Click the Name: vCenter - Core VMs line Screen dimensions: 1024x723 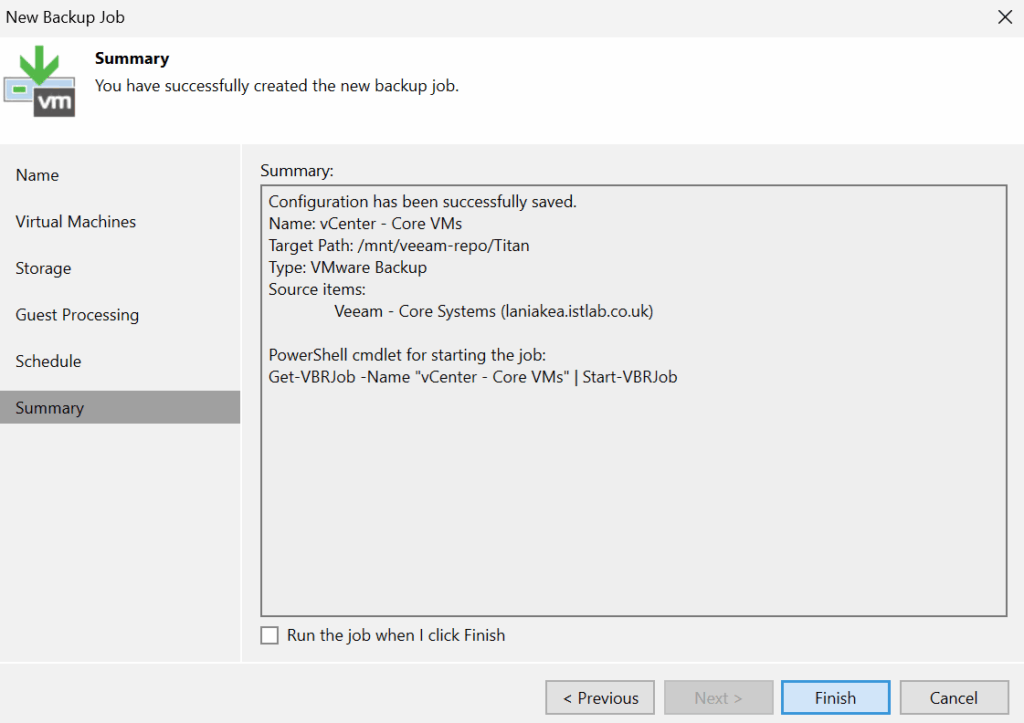point(365,223)
